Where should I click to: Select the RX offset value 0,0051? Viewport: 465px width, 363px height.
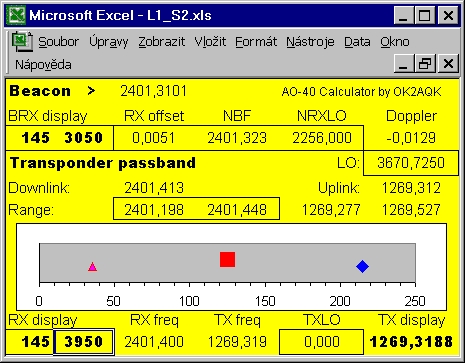click(x=154, y=138)
